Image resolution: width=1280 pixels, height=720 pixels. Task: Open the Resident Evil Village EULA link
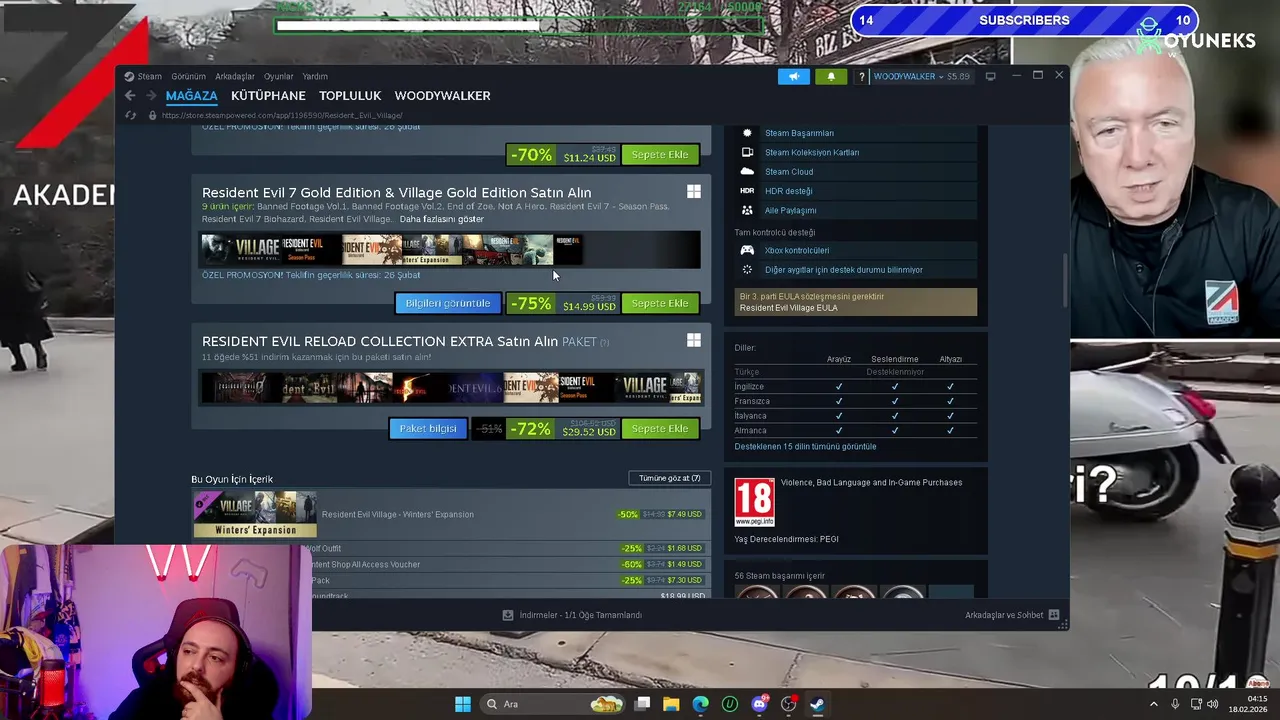[x=789, y=308]
